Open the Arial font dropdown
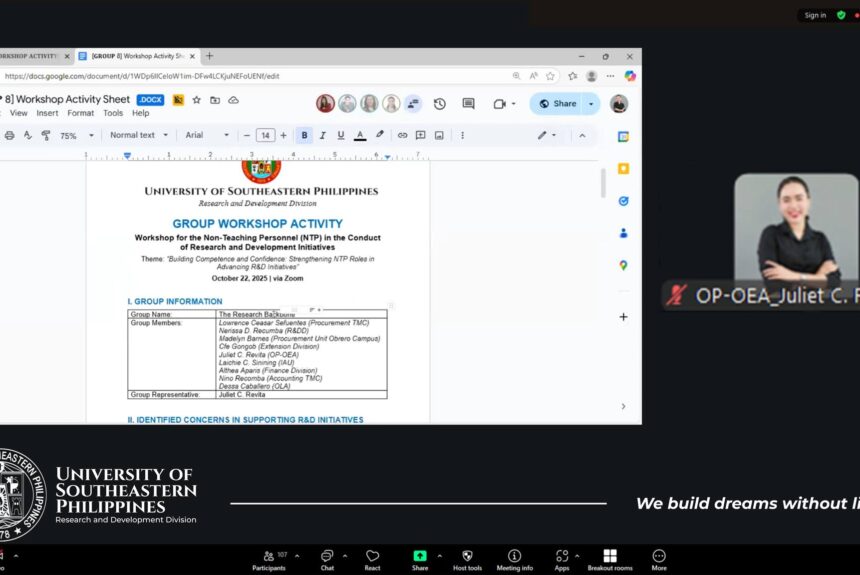860x575 pixels. click(207, 135)
